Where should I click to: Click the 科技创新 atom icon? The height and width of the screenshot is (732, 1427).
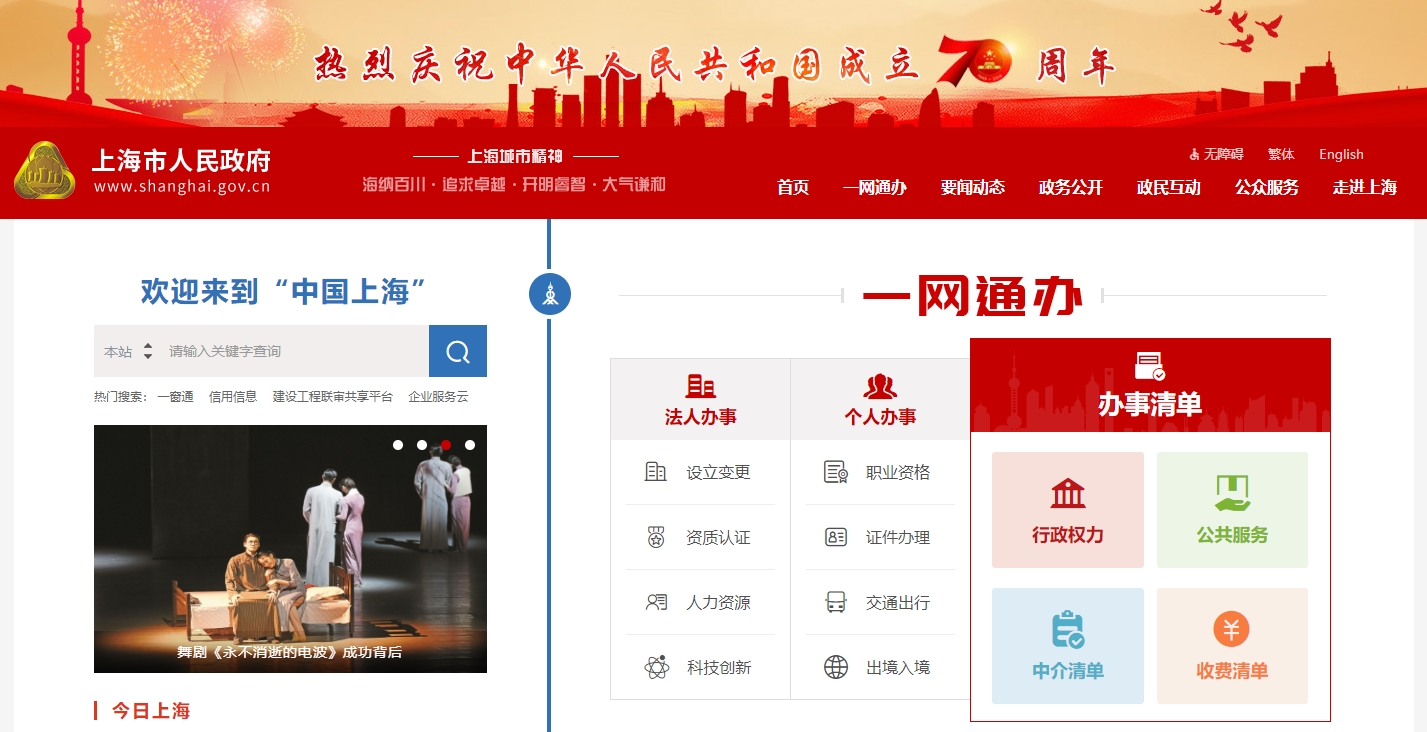pyautogui.click(x=656, y=666)
